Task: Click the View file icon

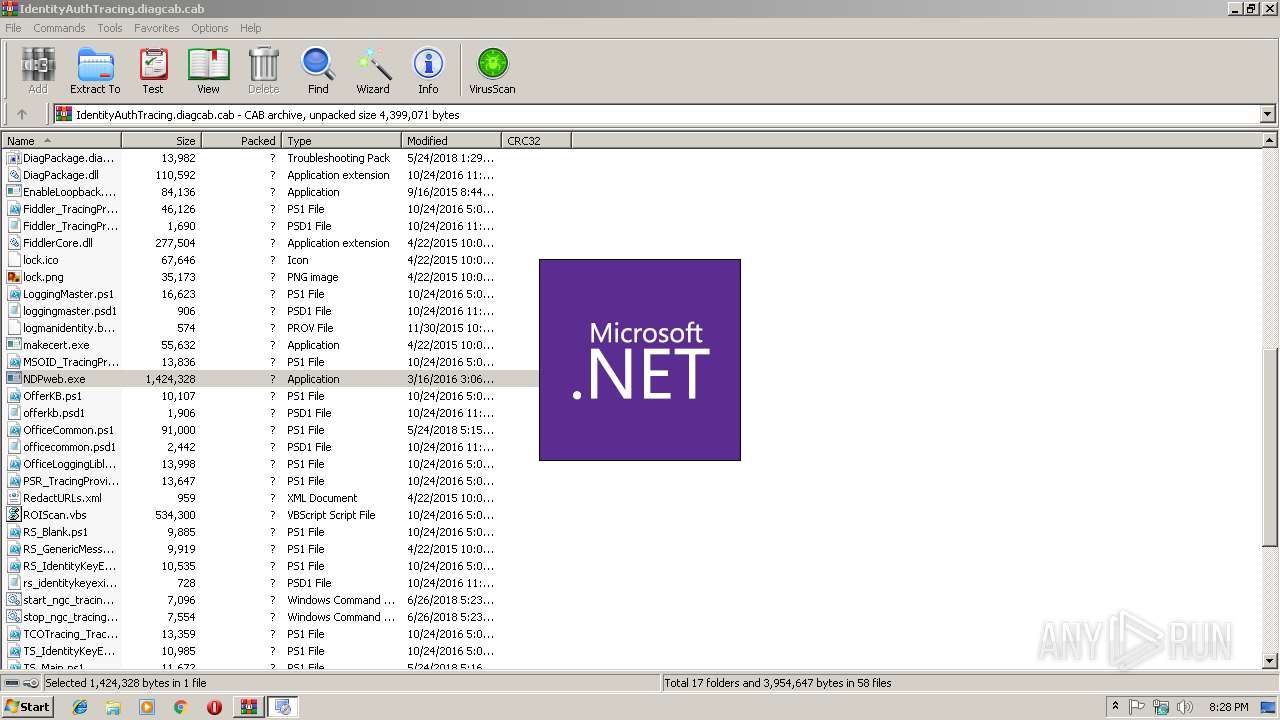Action: (208, 70)
